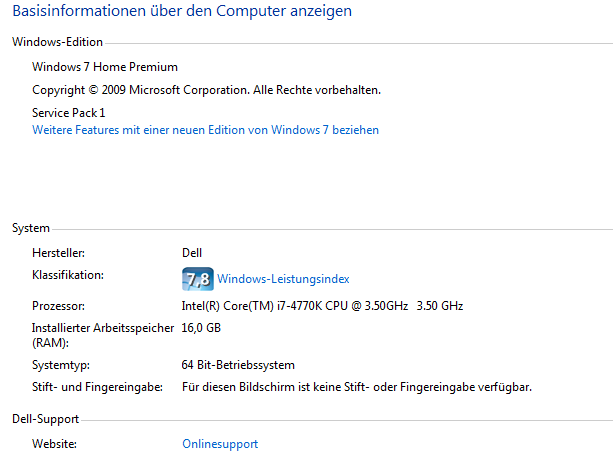The width and height of the screenshot is (613, 452).
Task: Click the Intel Core i7-4770K processor text
Action: 322,305
